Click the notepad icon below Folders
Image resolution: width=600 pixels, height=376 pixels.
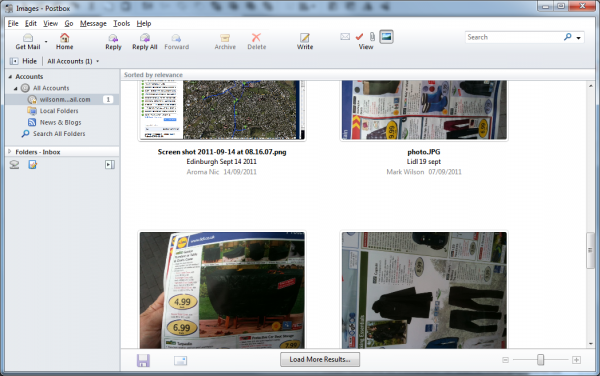pos(33,164)
